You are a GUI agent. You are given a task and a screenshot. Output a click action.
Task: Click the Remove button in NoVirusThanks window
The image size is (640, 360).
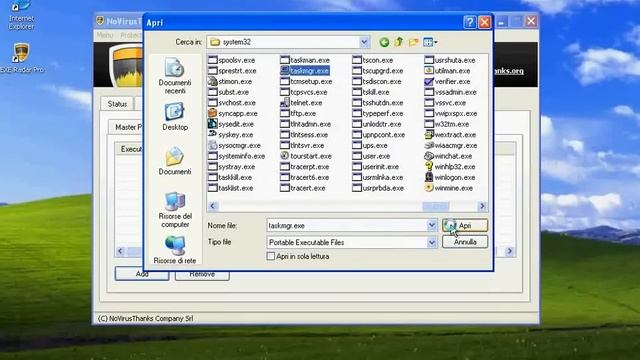(x=202, y=274)
